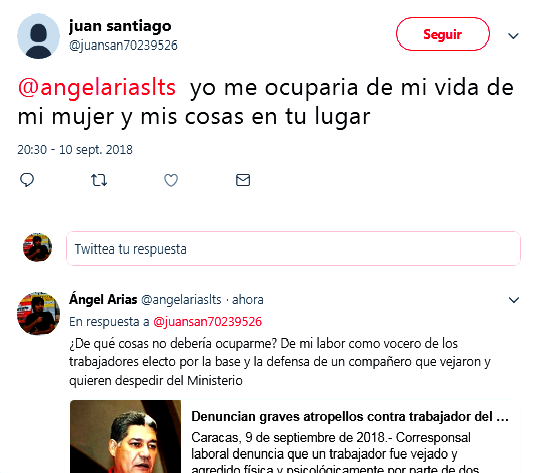Open juan santiago's default avatar

tap(38, 36)
